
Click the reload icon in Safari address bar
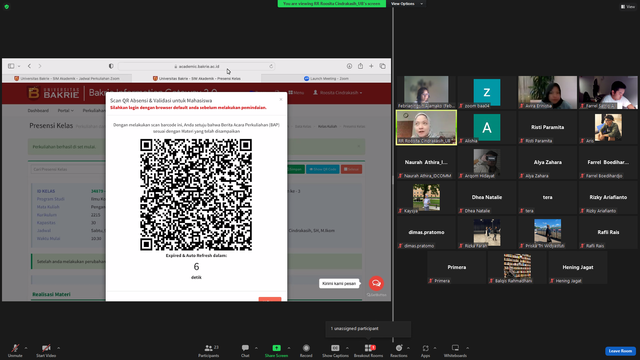click(271, 66)
